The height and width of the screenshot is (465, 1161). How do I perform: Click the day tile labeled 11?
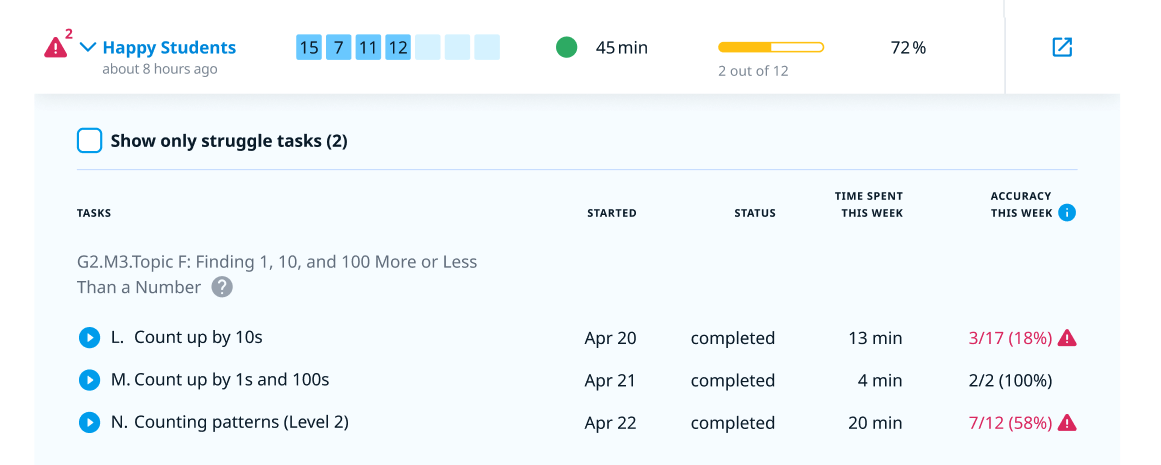pos(368,47)
